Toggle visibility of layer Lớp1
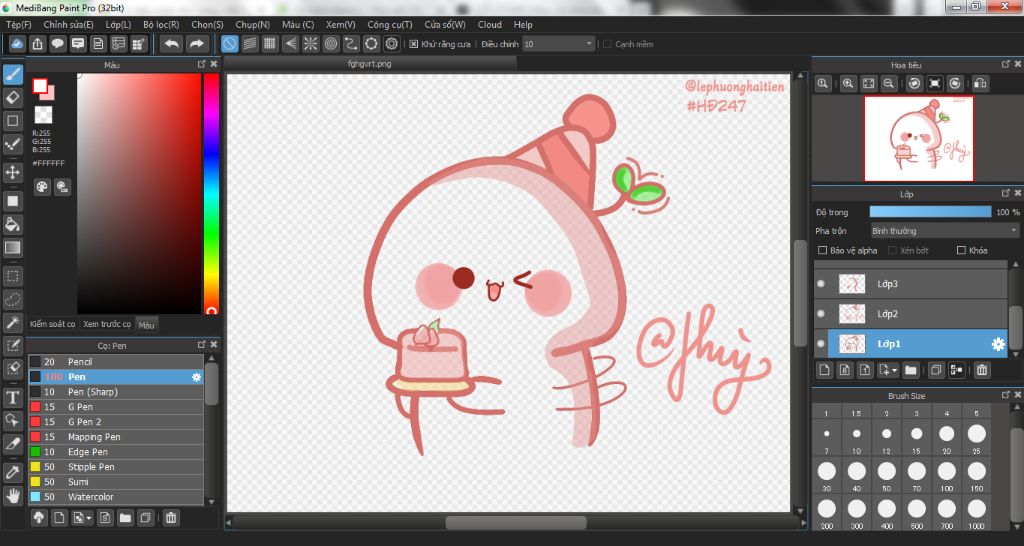 [x=821, y=344]
